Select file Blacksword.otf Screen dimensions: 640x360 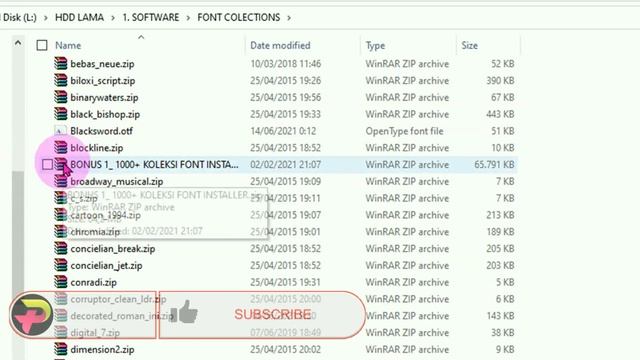[102, 131]
